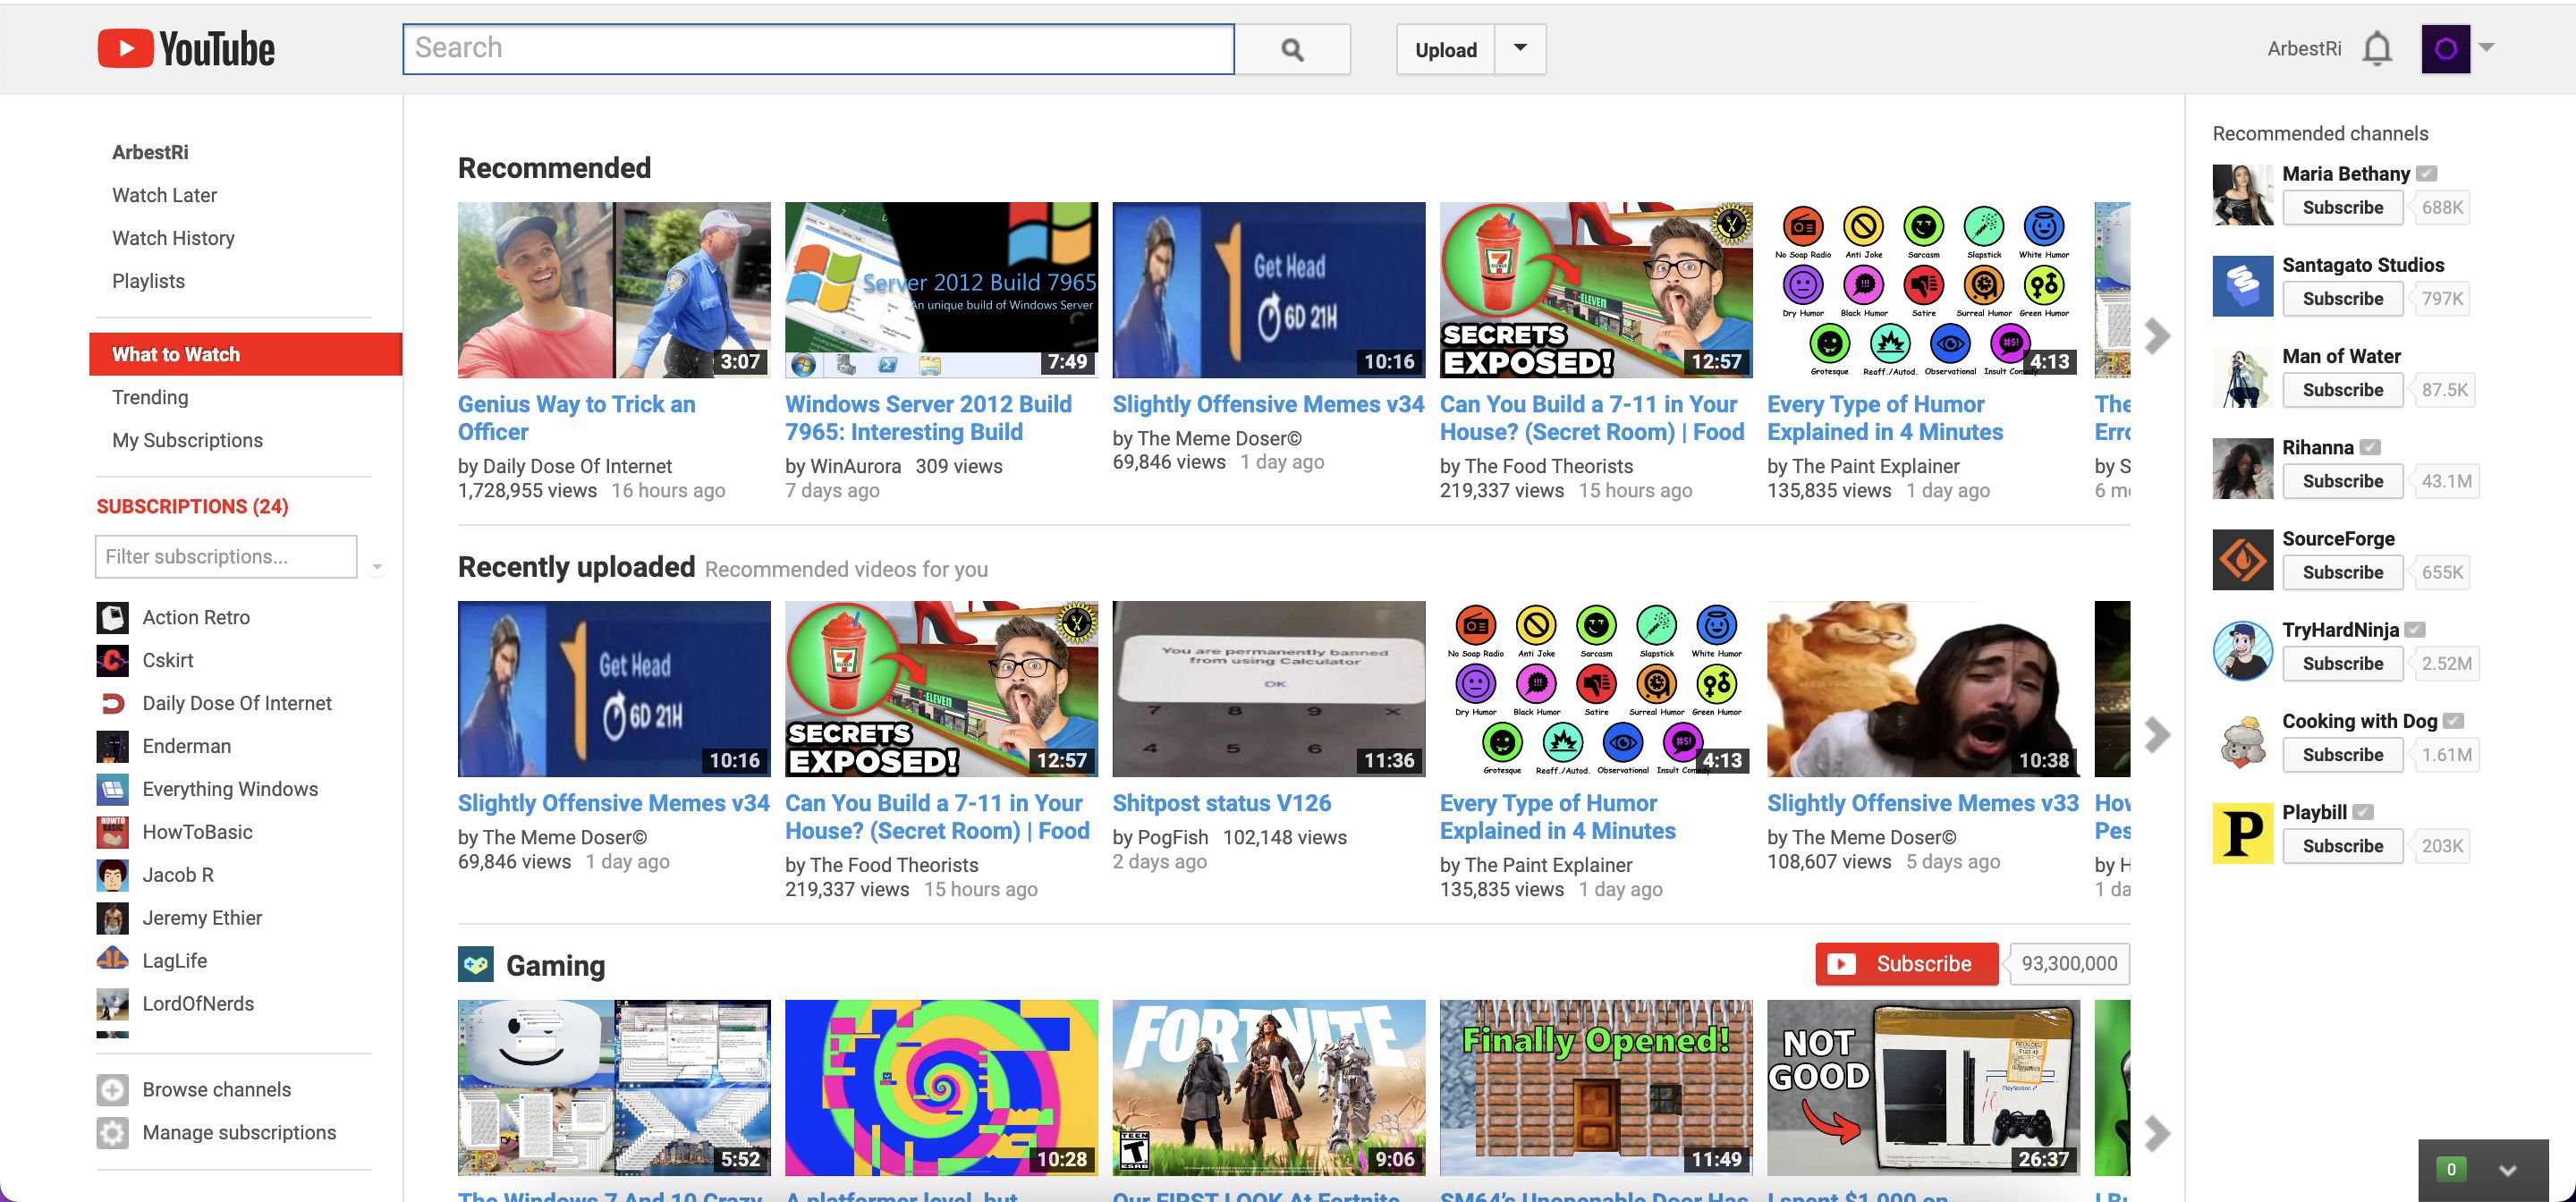Open the Cskirt channel icon
2576x1202 pixels.
[112, 661]
